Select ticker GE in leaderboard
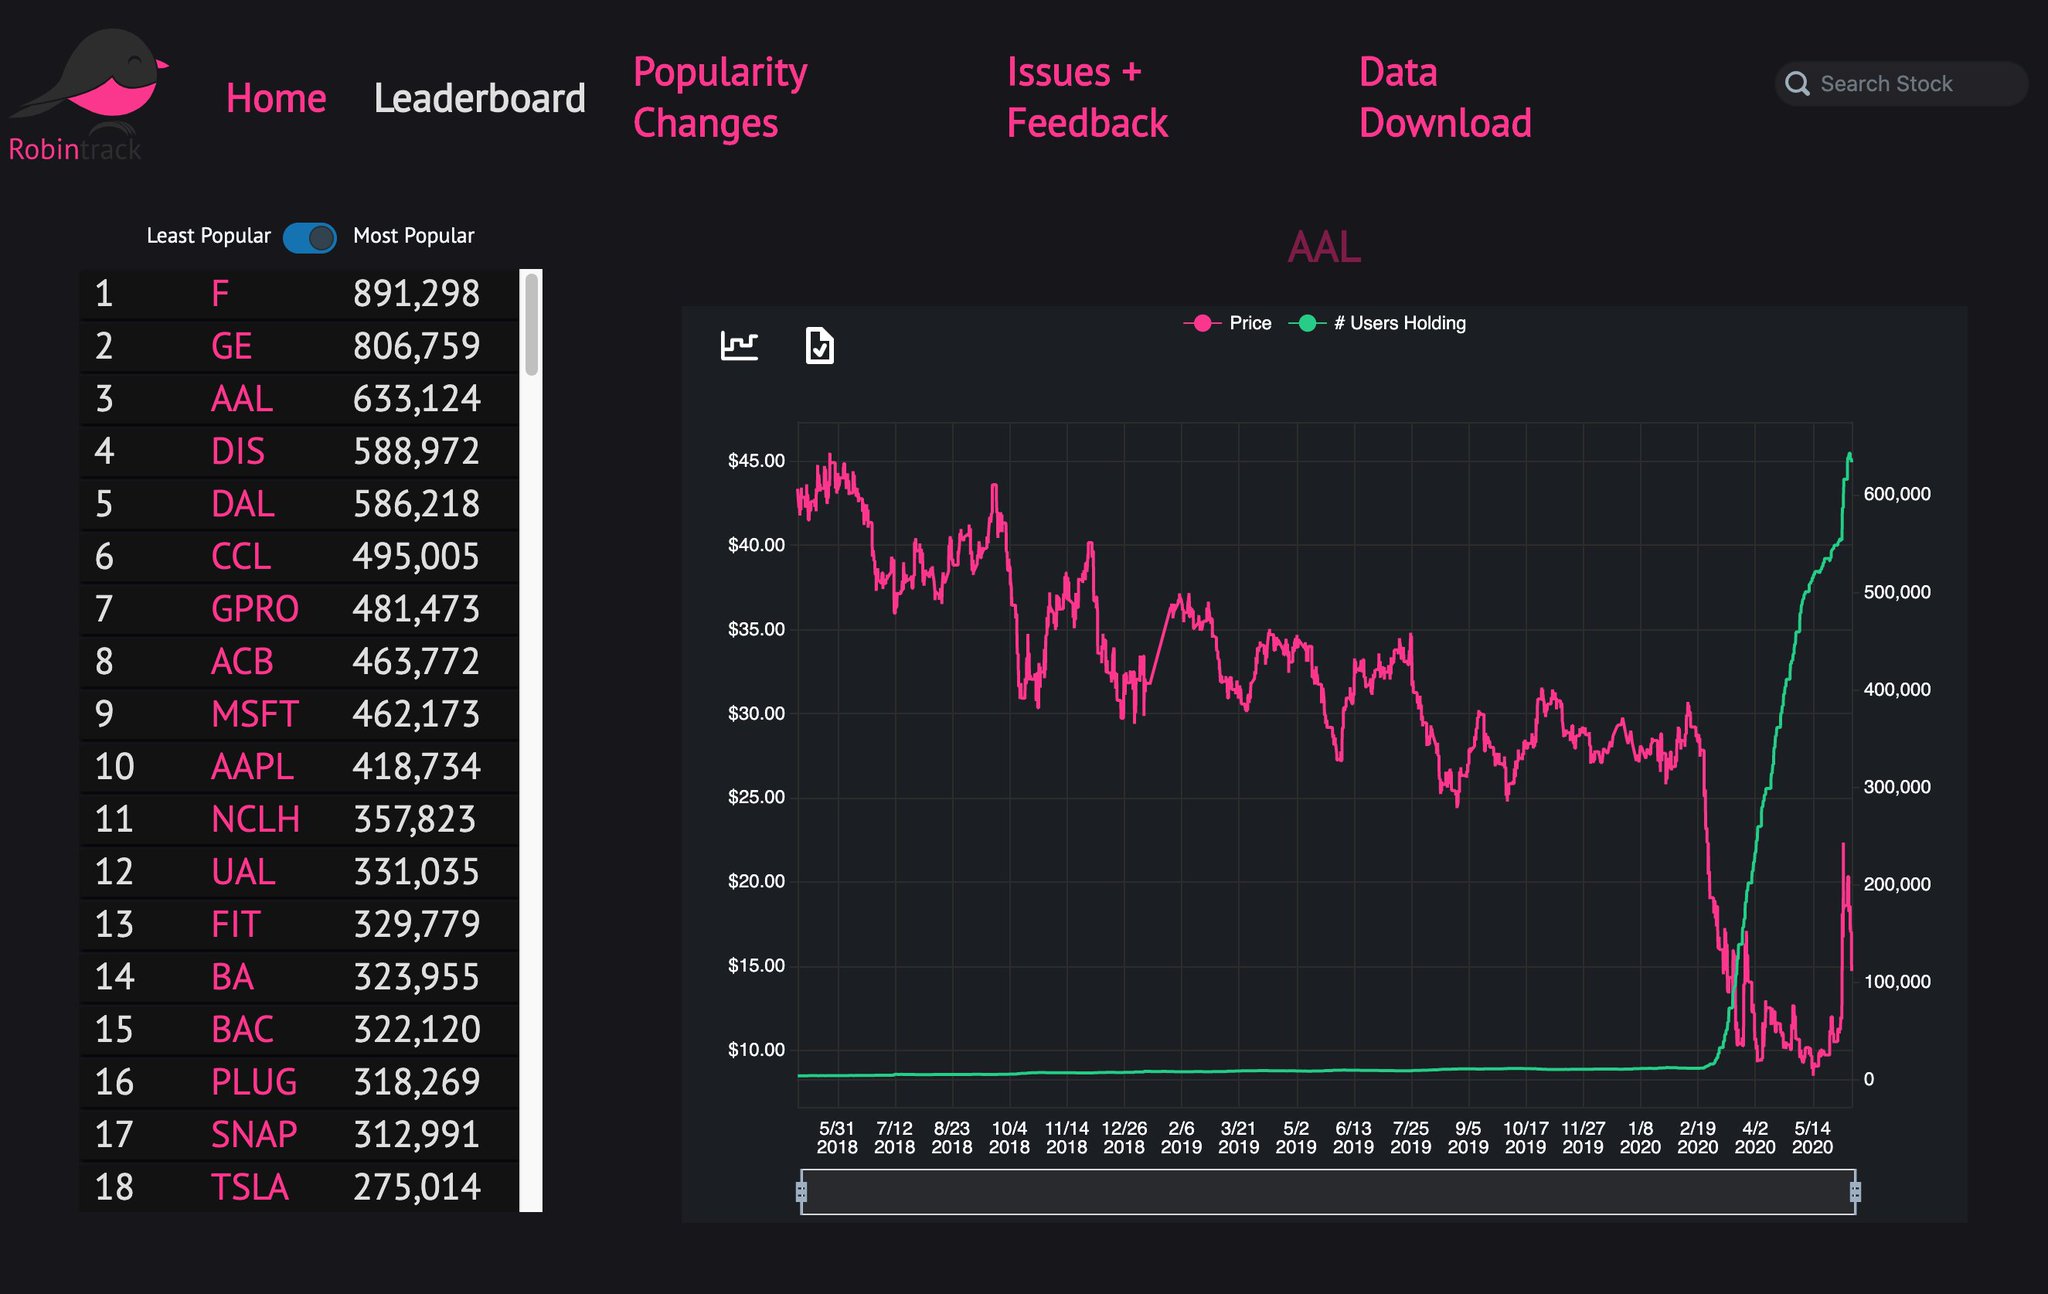The width and height of the screenshot is (2048, 1294). 231,346
